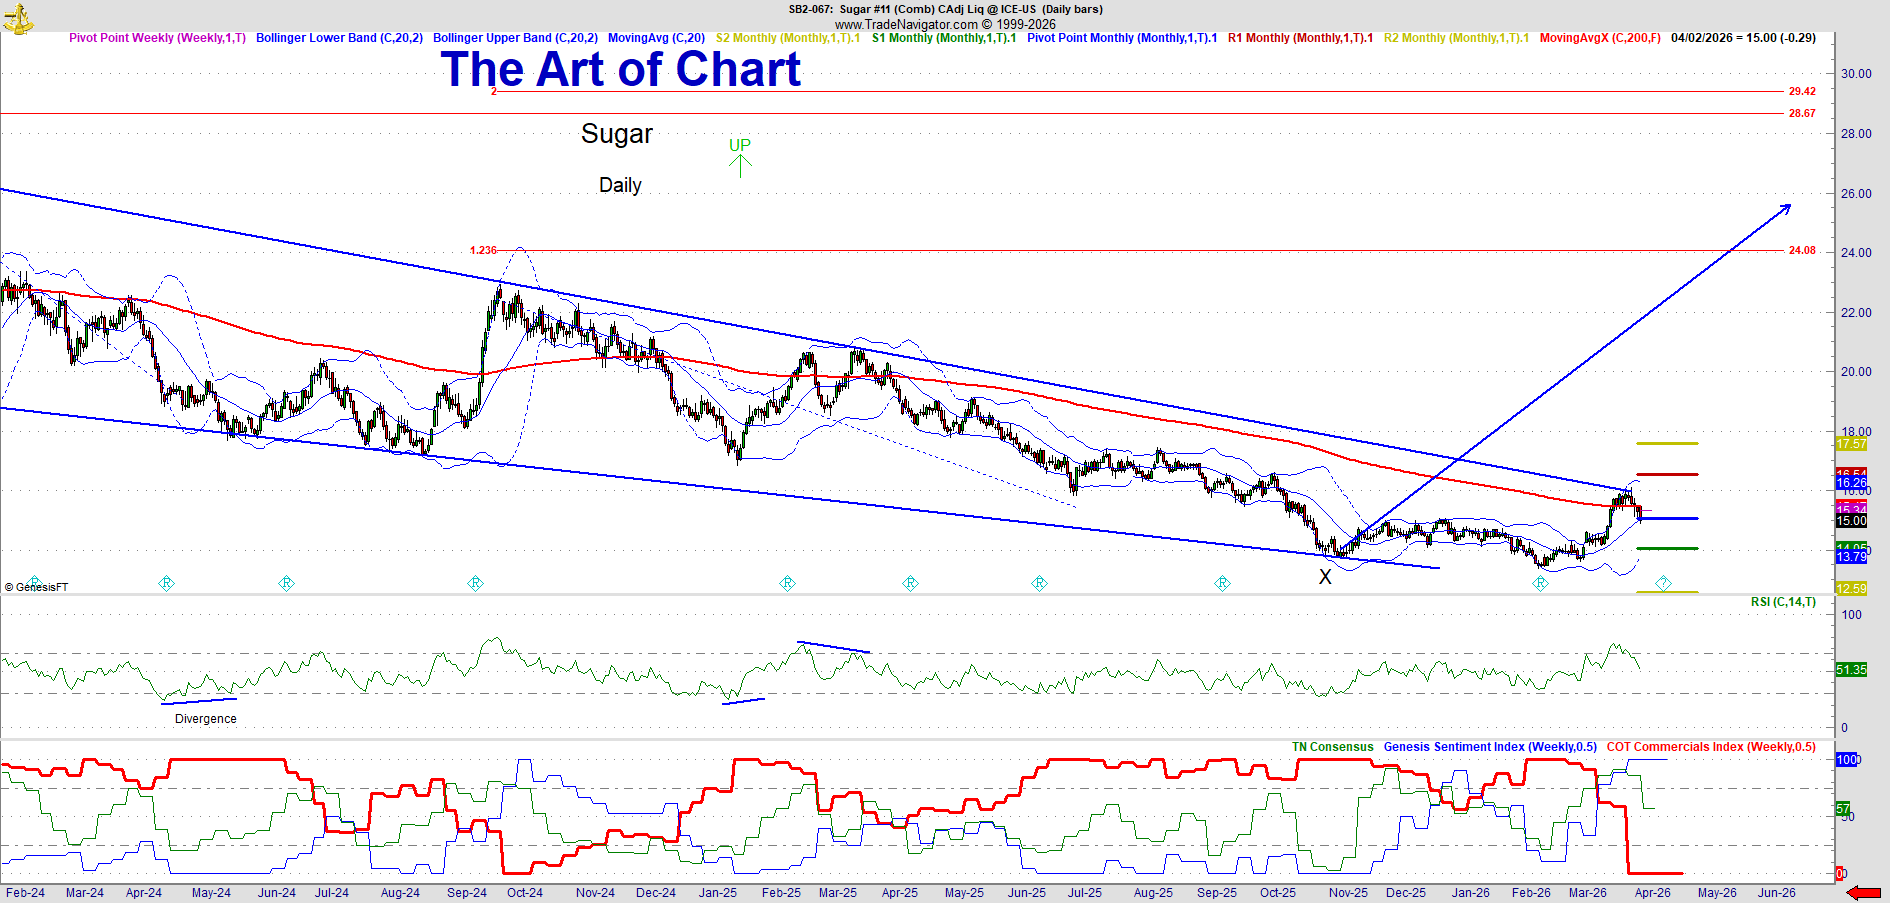Pick the rollover R marker above Jun-25
Image resolution: width=1890 pixels, height=903 pixels.
point(1040,583)
